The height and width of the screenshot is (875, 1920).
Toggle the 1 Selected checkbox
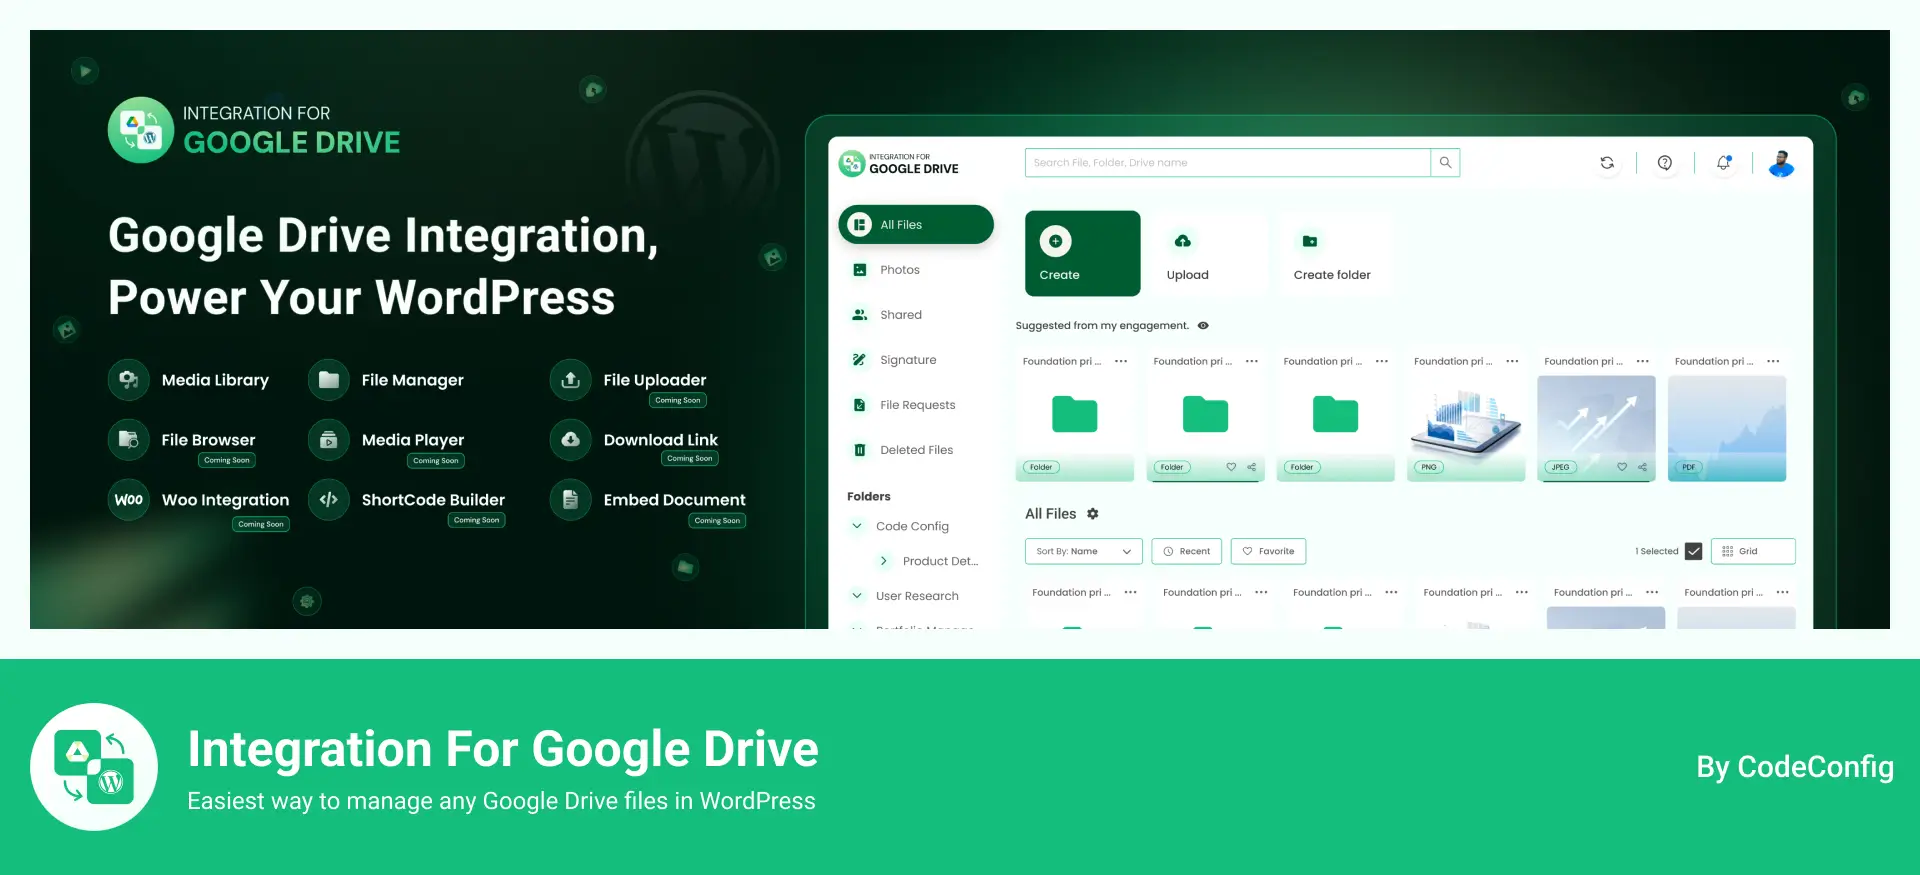point(1693,551)
